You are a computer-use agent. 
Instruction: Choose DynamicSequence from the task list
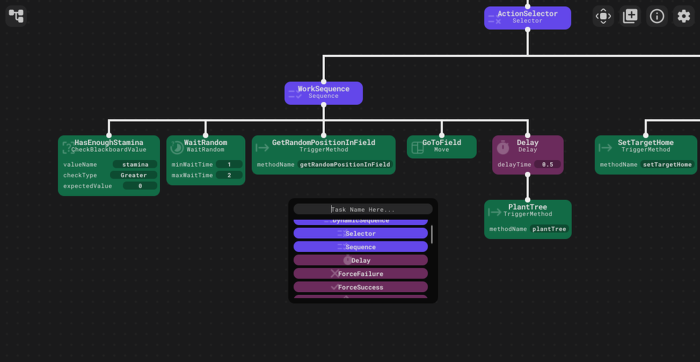click(x=361, y=221)
